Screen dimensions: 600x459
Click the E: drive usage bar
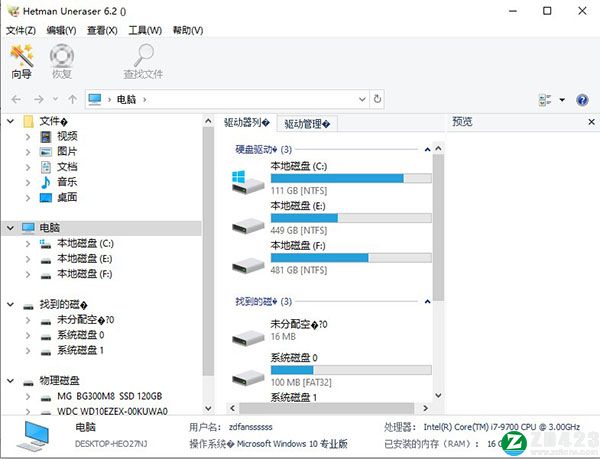pos(351,218)
